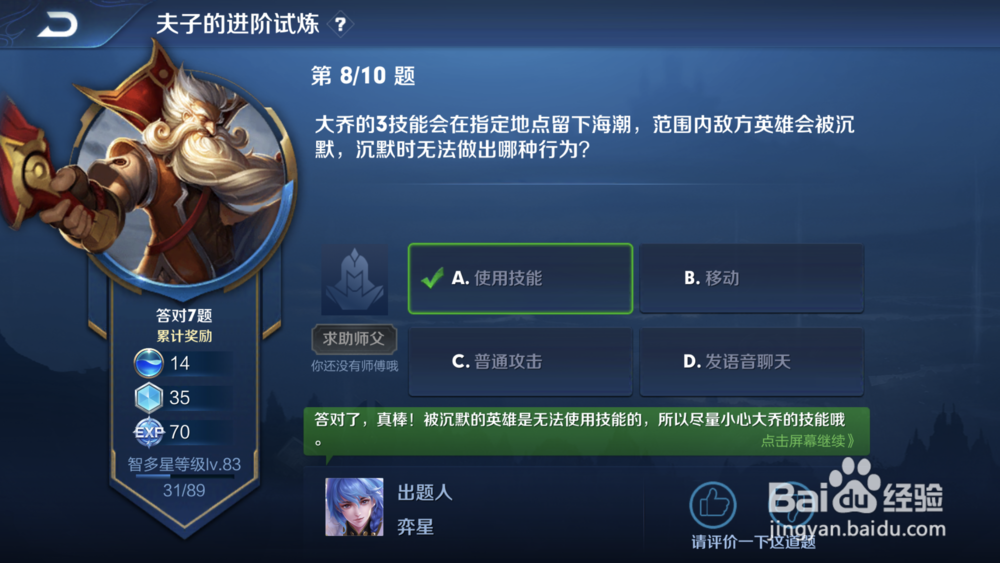
Task: Click the green correct-answer explanation banner
Action: tap(587, 431)
